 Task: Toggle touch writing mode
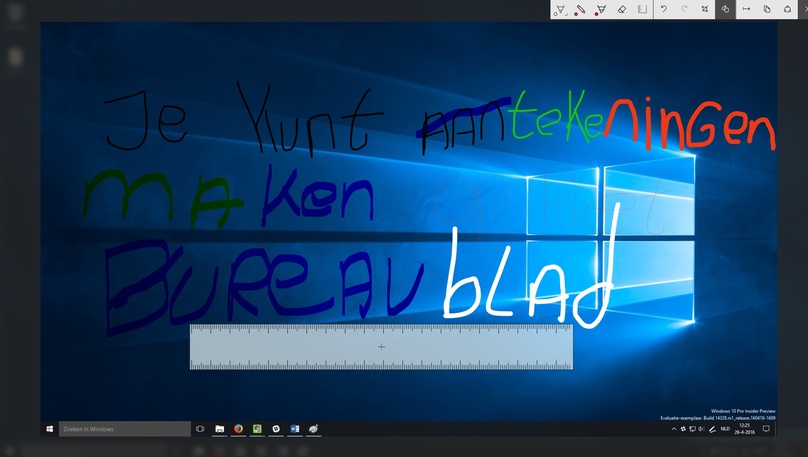[725, 9]
